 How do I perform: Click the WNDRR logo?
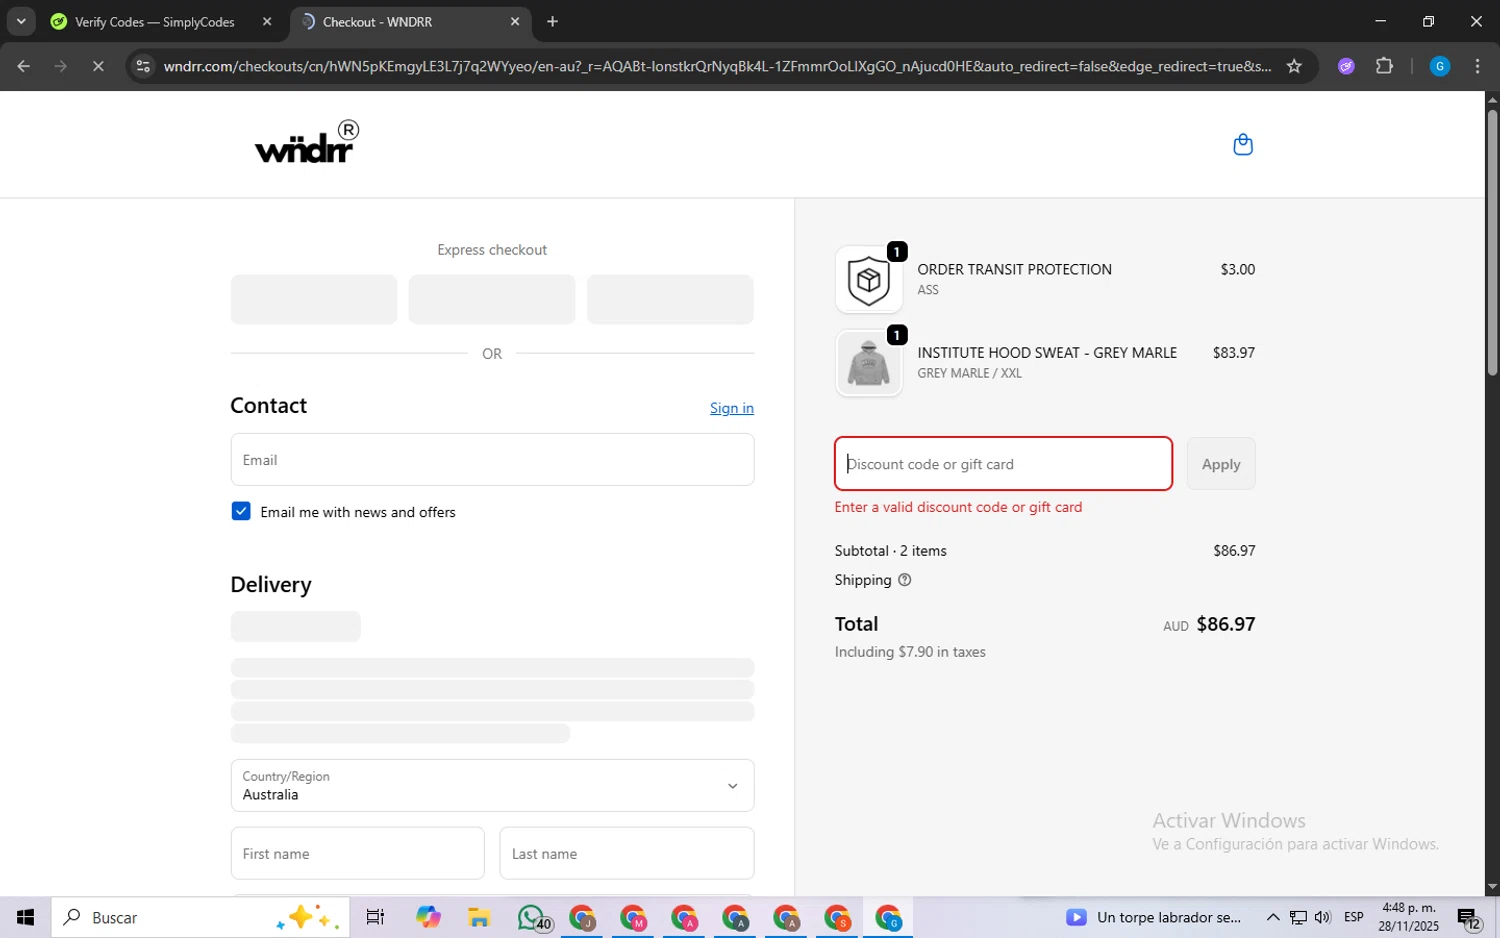(307, 142)
